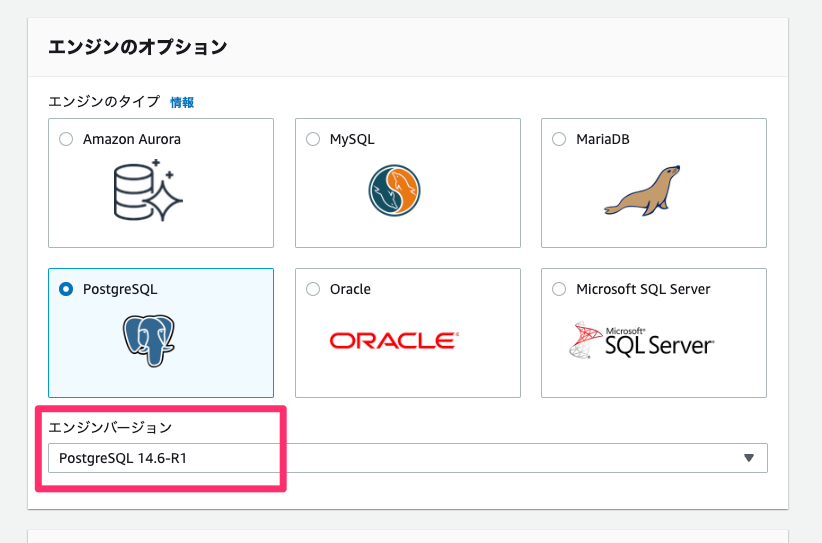
Task: Select the MySQL radio button
Action: 313,139
